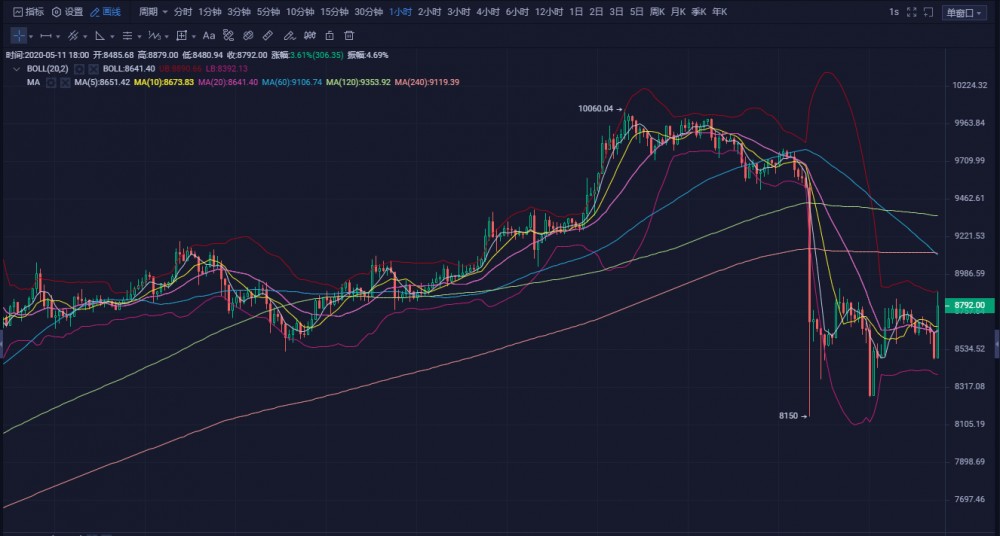The height and width of the screenshot is (536, 1000).
Task: Switch to the 周K weekly timeframe
Action: click(657, 12)
